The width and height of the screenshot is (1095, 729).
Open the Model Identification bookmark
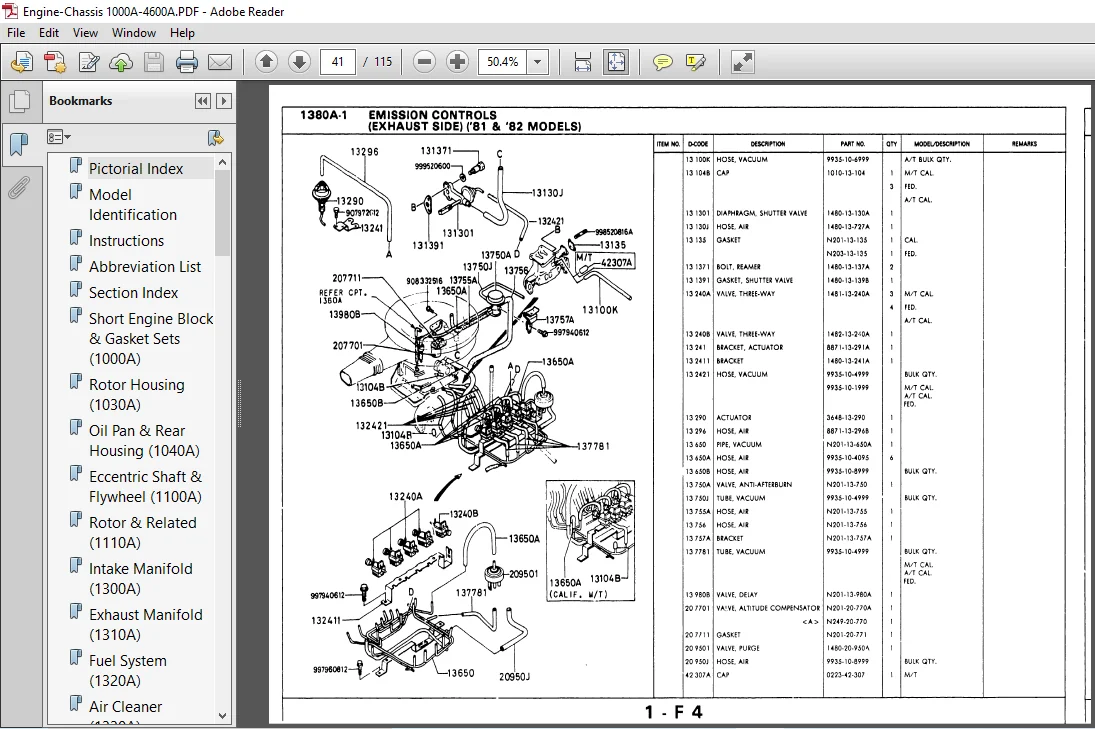(133, 205)
